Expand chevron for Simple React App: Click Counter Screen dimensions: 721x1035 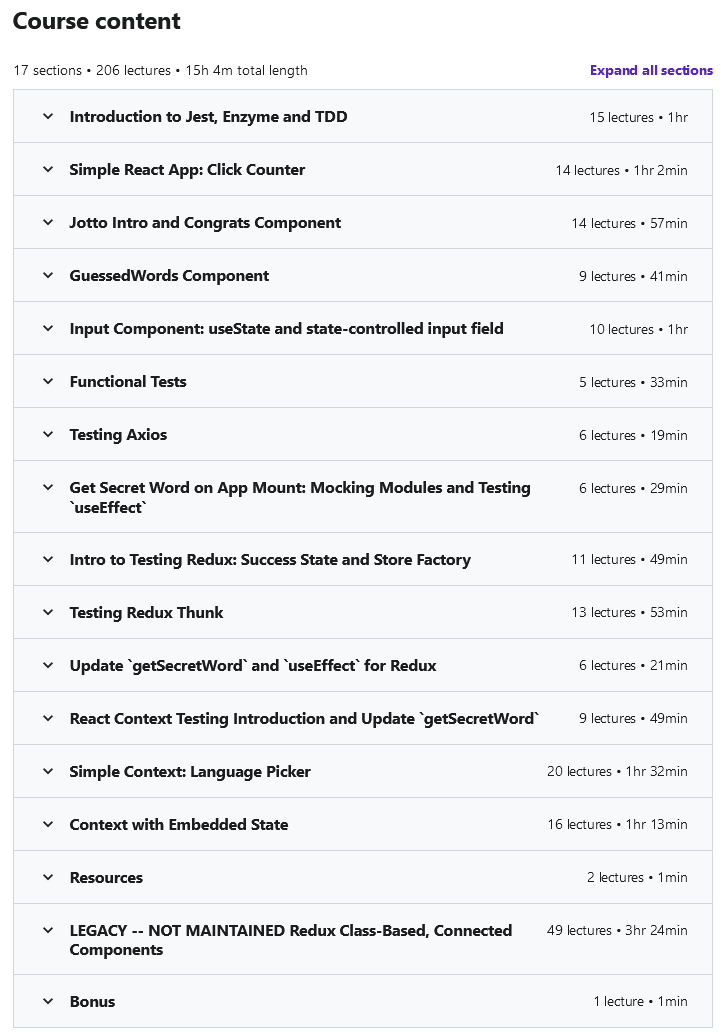tap(47, 170)
